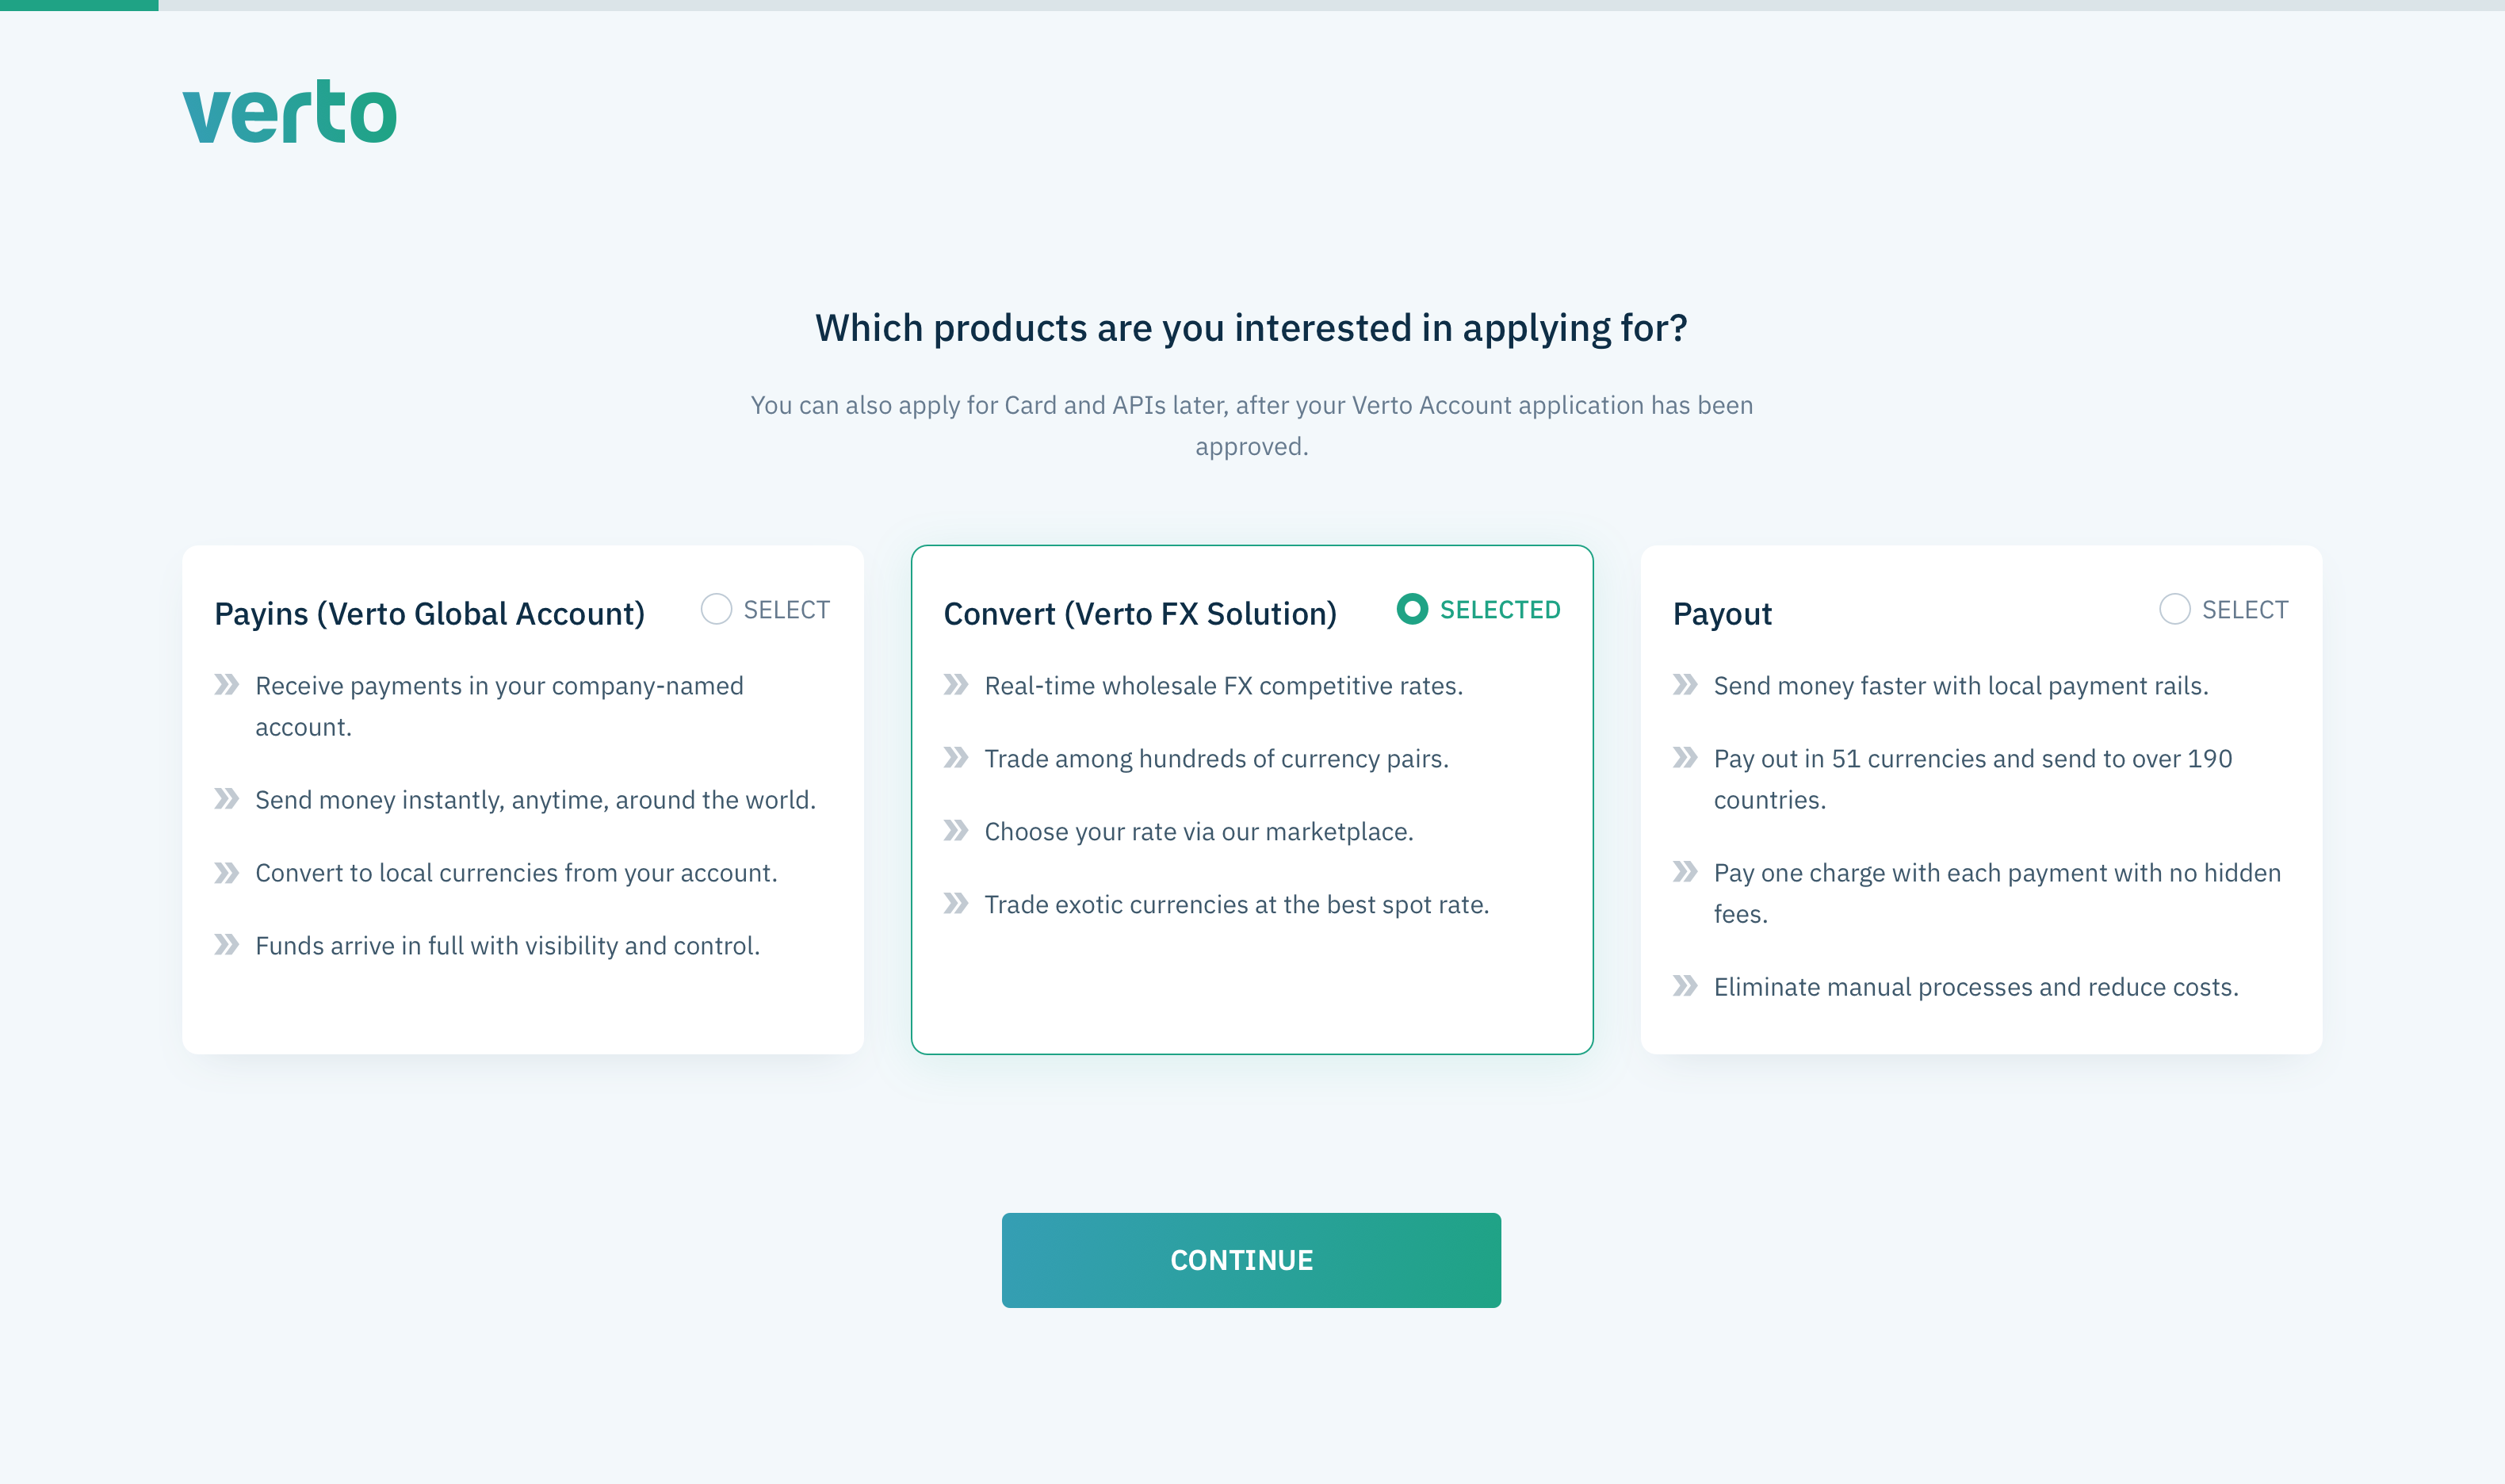
Task: Click chevron icon beside 'Trade exotic currencies'
Action: [956, 904]
